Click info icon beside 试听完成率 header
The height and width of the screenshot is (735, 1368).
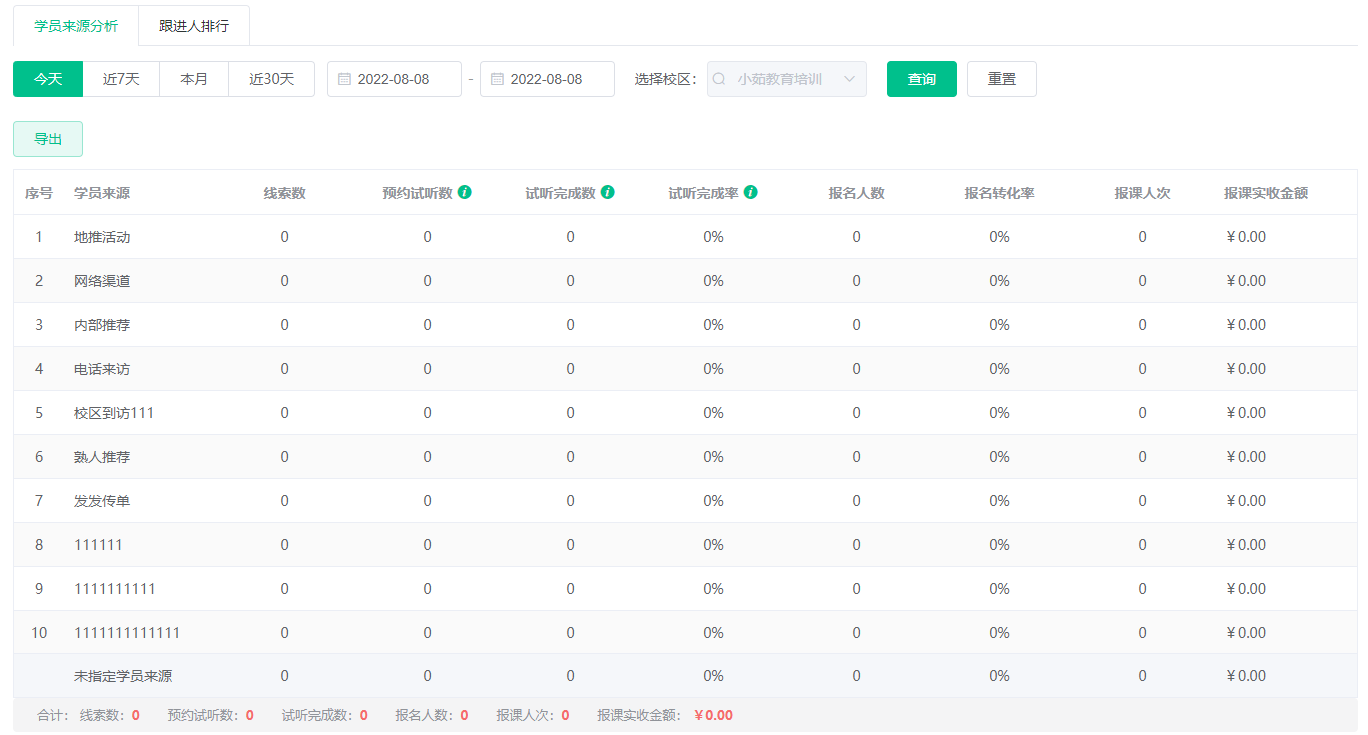[751, 192]
